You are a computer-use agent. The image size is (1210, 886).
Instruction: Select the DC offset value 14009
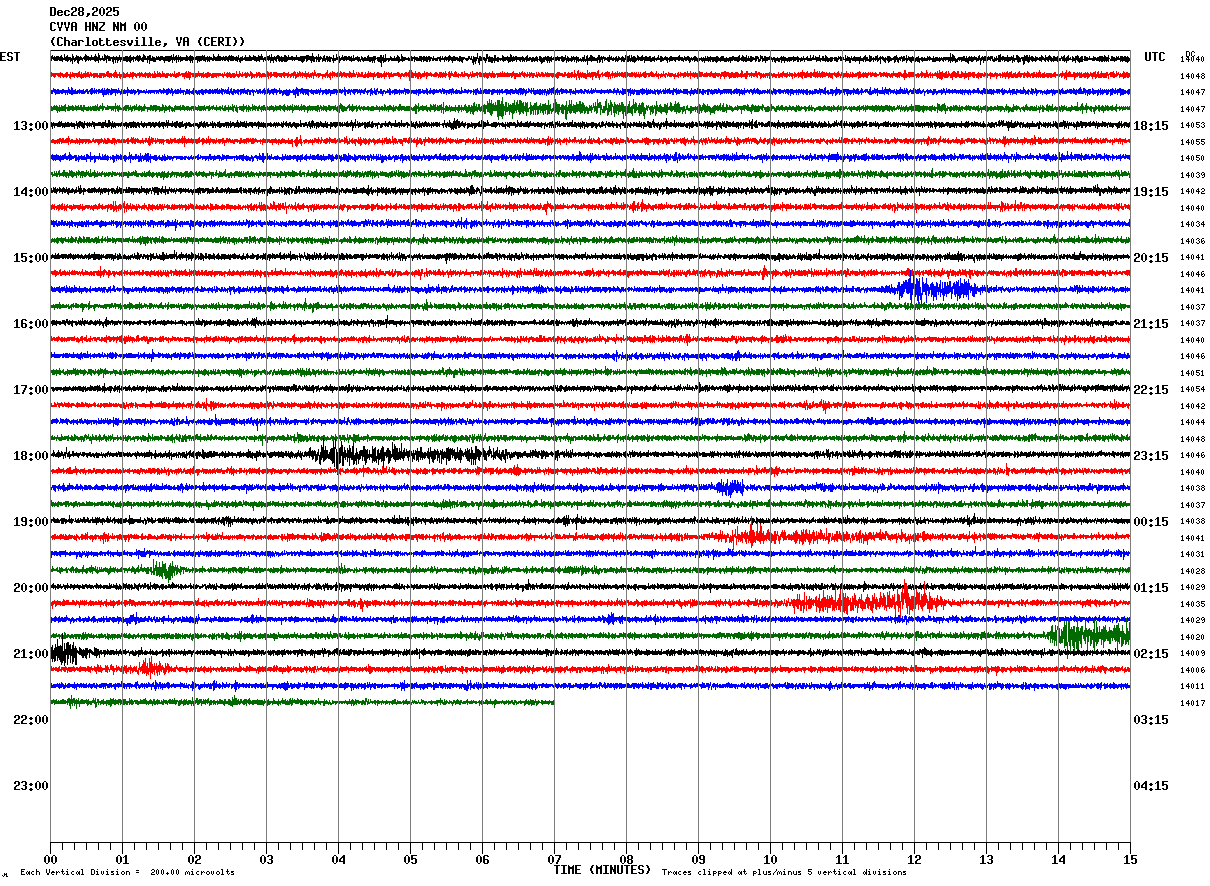(1192, 654)
